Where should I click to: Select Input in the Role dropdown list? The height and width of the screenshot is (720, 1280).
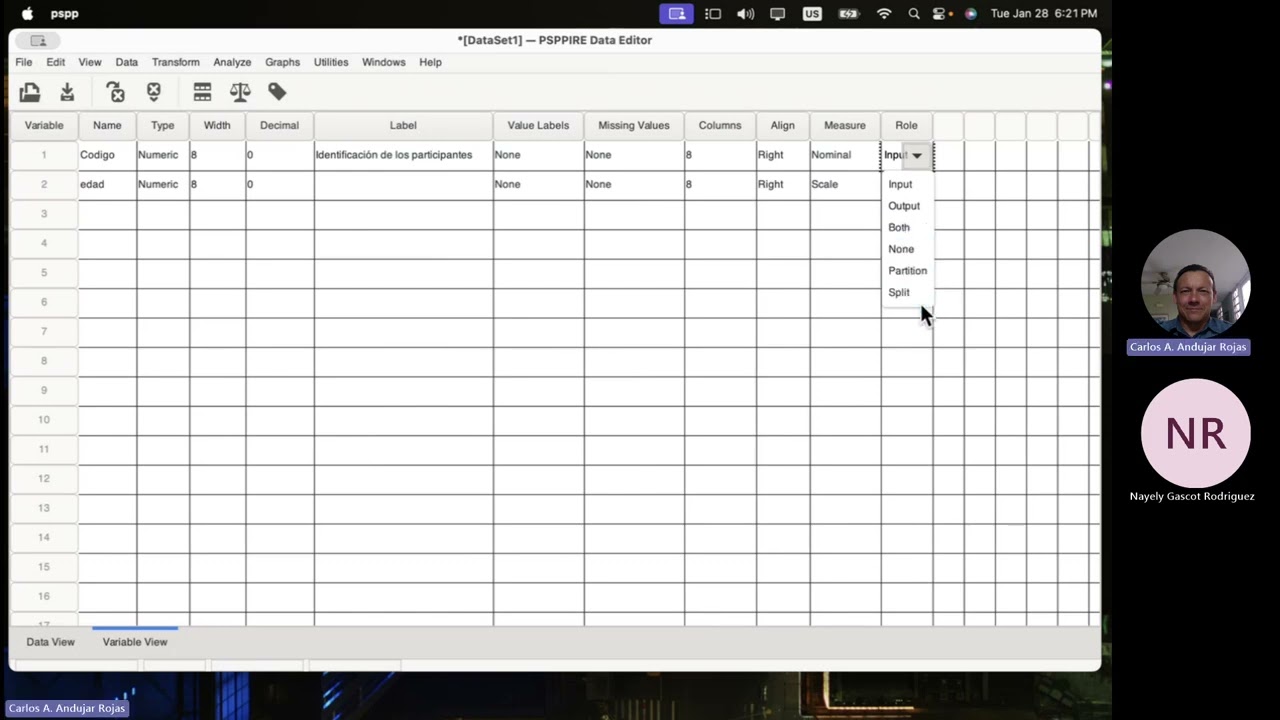point(900,184)
